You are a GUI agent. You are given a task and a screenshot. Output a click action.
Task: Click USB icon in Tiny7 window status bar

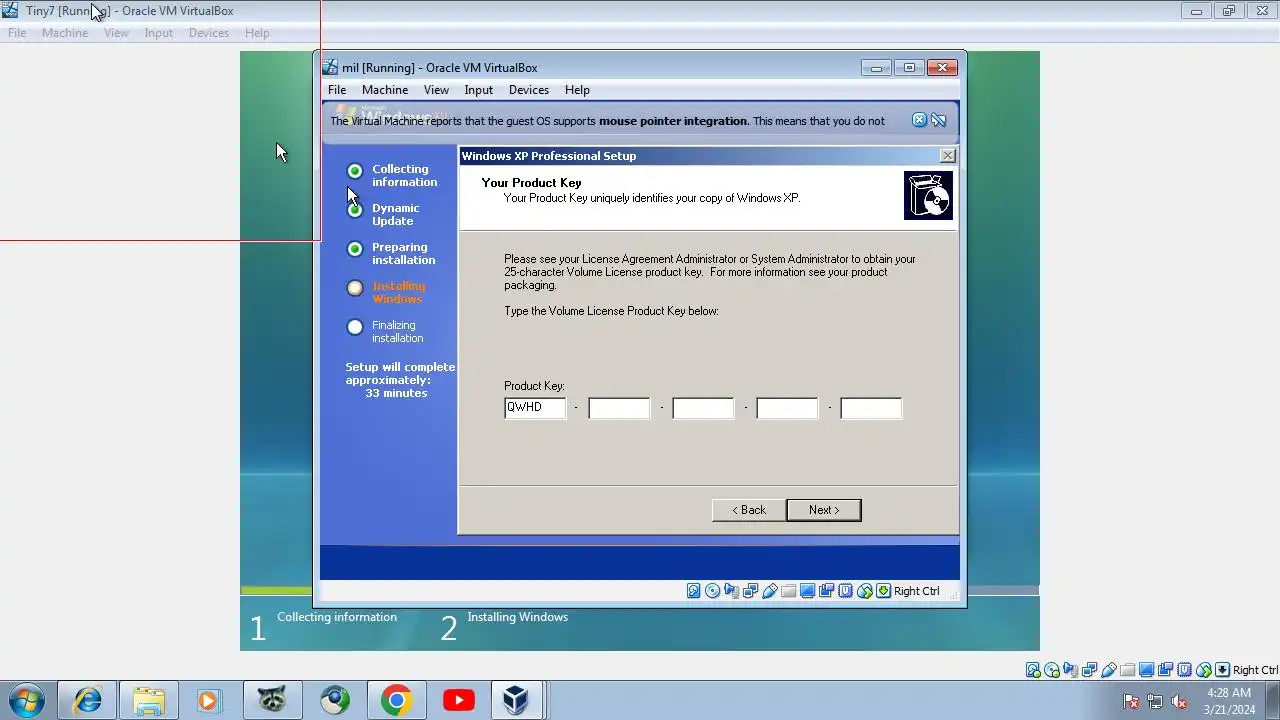(x=1109, y=670)
